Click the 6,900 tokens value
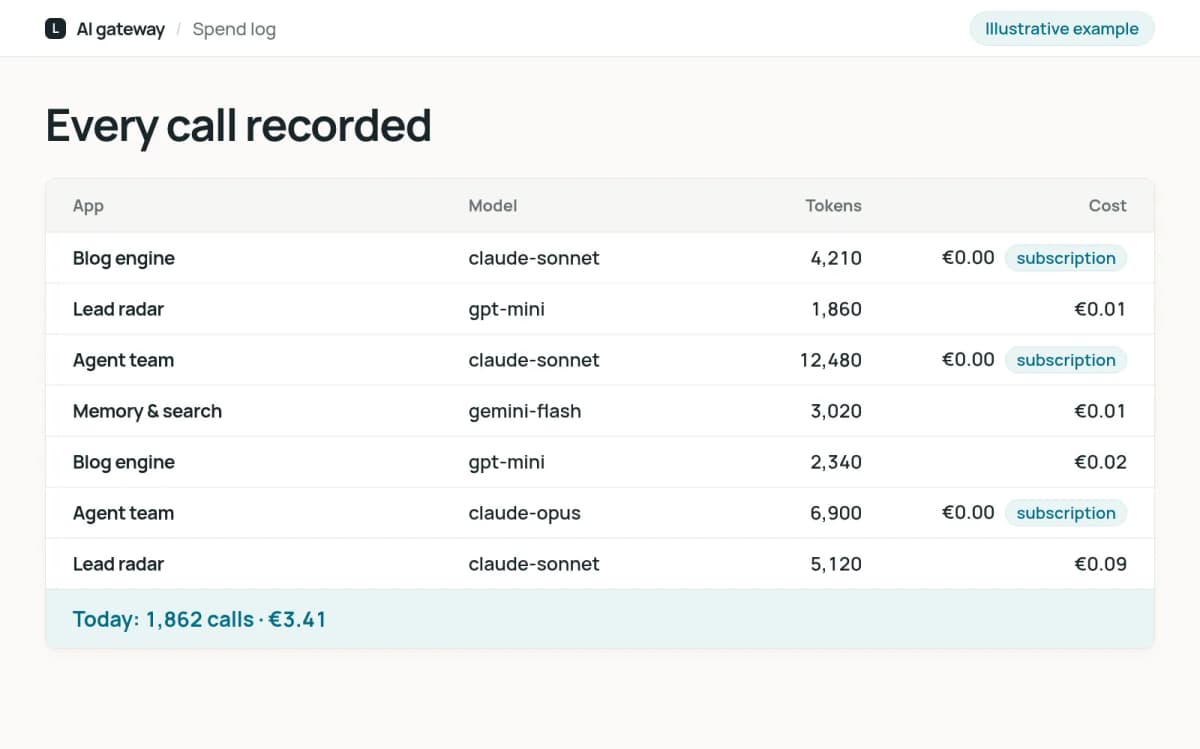This screenshot has height=749, width=1200. point(836,513)
